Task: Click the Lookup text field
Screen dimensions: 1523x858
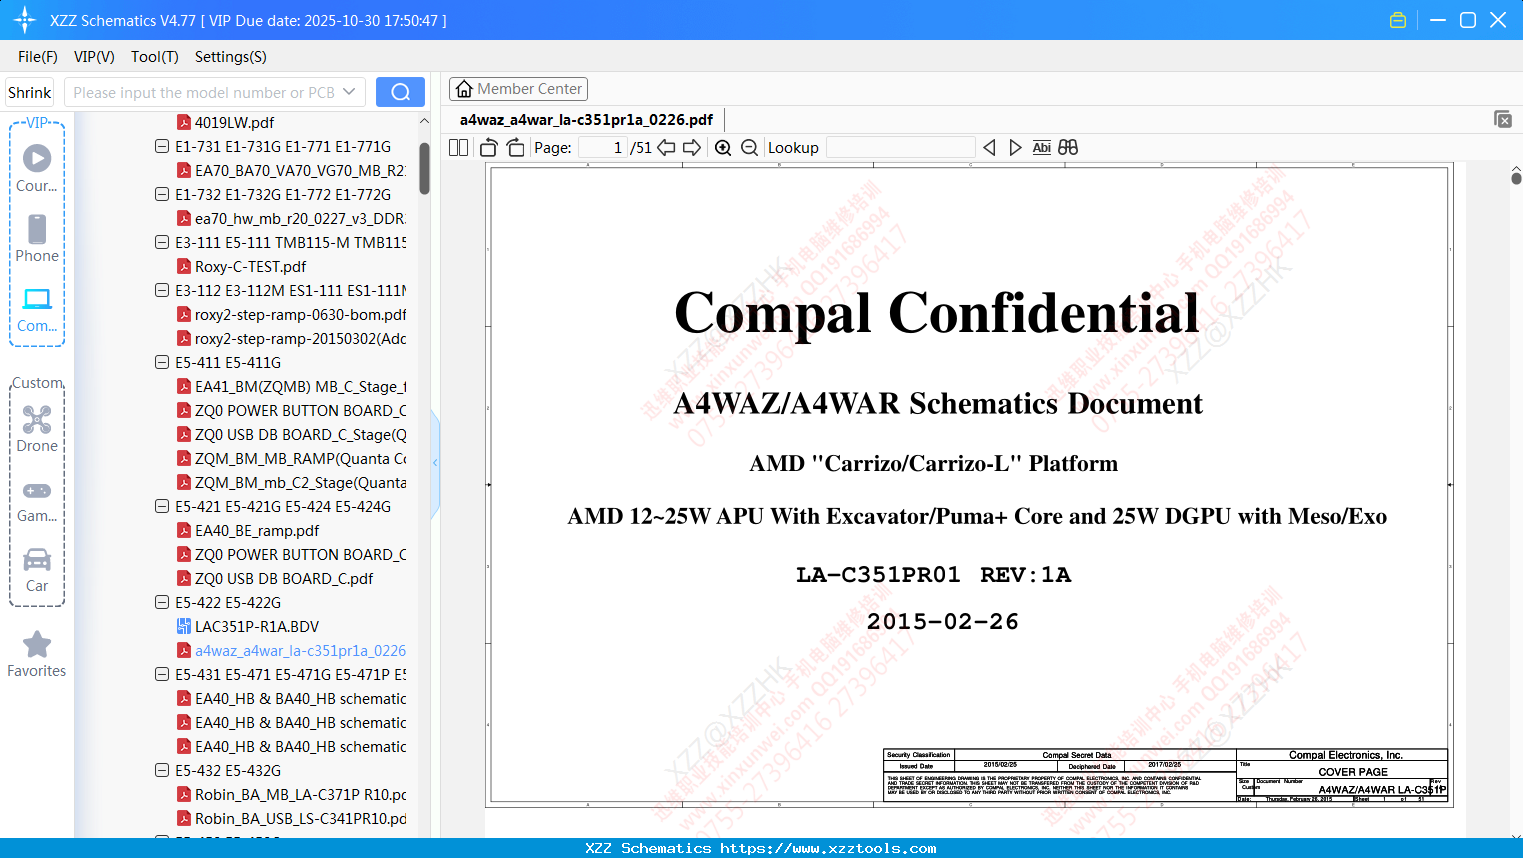Action: tap(901, 148)
